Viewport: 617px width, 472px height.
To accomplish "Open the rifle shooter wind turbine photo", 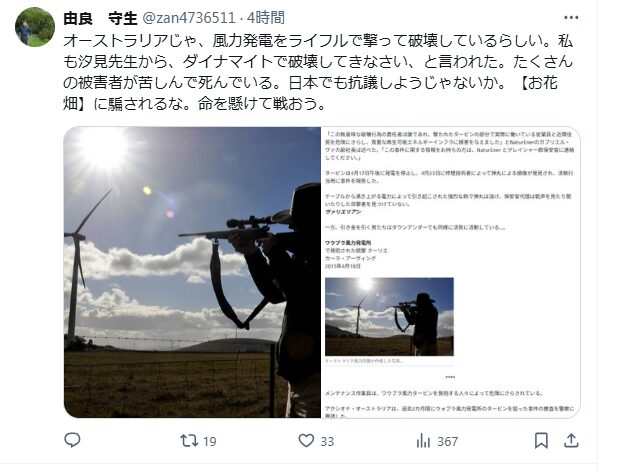I will coord(192,272).
